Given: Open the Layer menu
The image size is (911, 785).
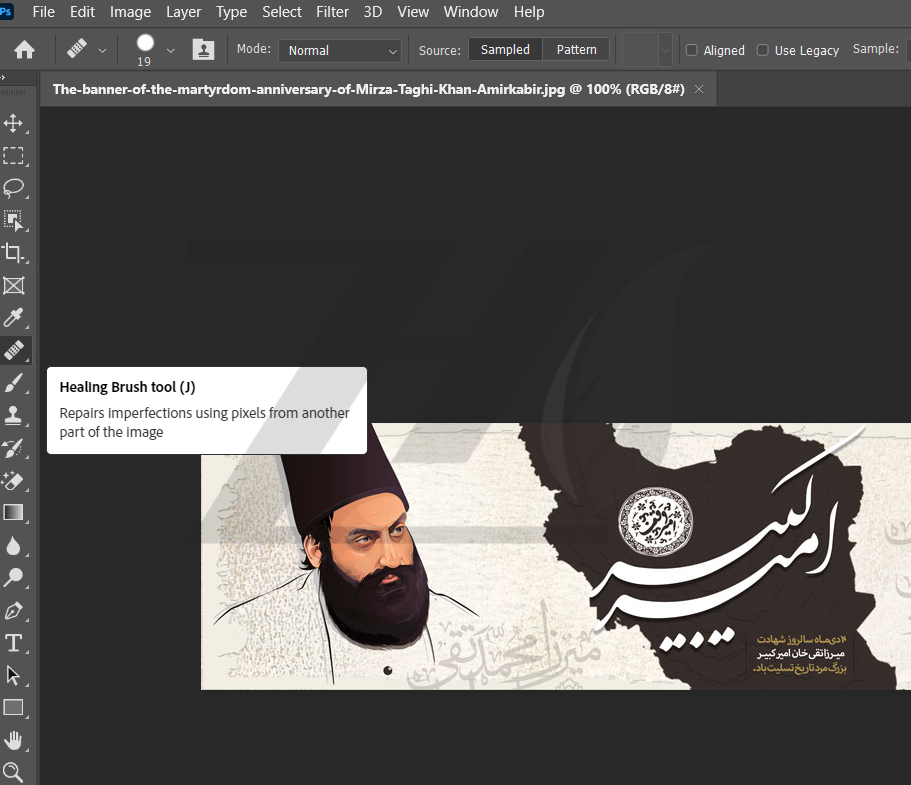Looking at the screenshot, I should (183, 12).
